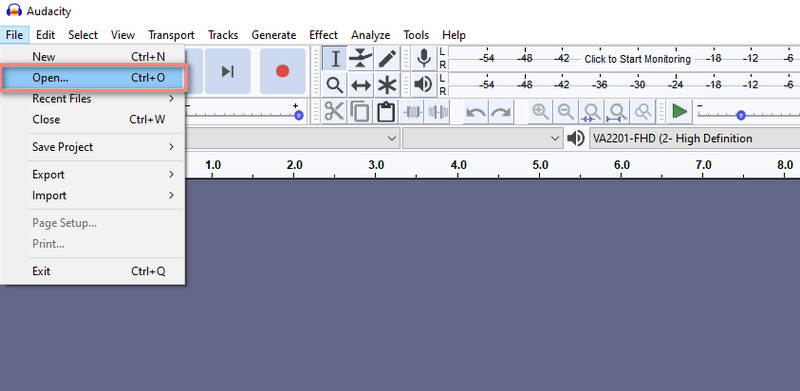Open the VA2201-FHD playback device dropdown
This screenshot has height=391, width=800.
(x=694, y=138)
